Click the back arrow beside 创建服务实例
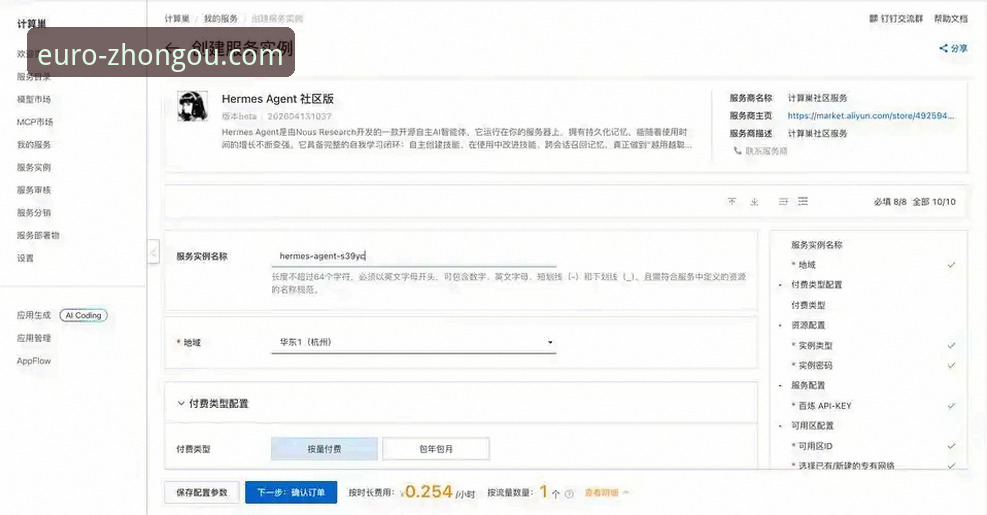Screen dimensions: 987x515 172,48
